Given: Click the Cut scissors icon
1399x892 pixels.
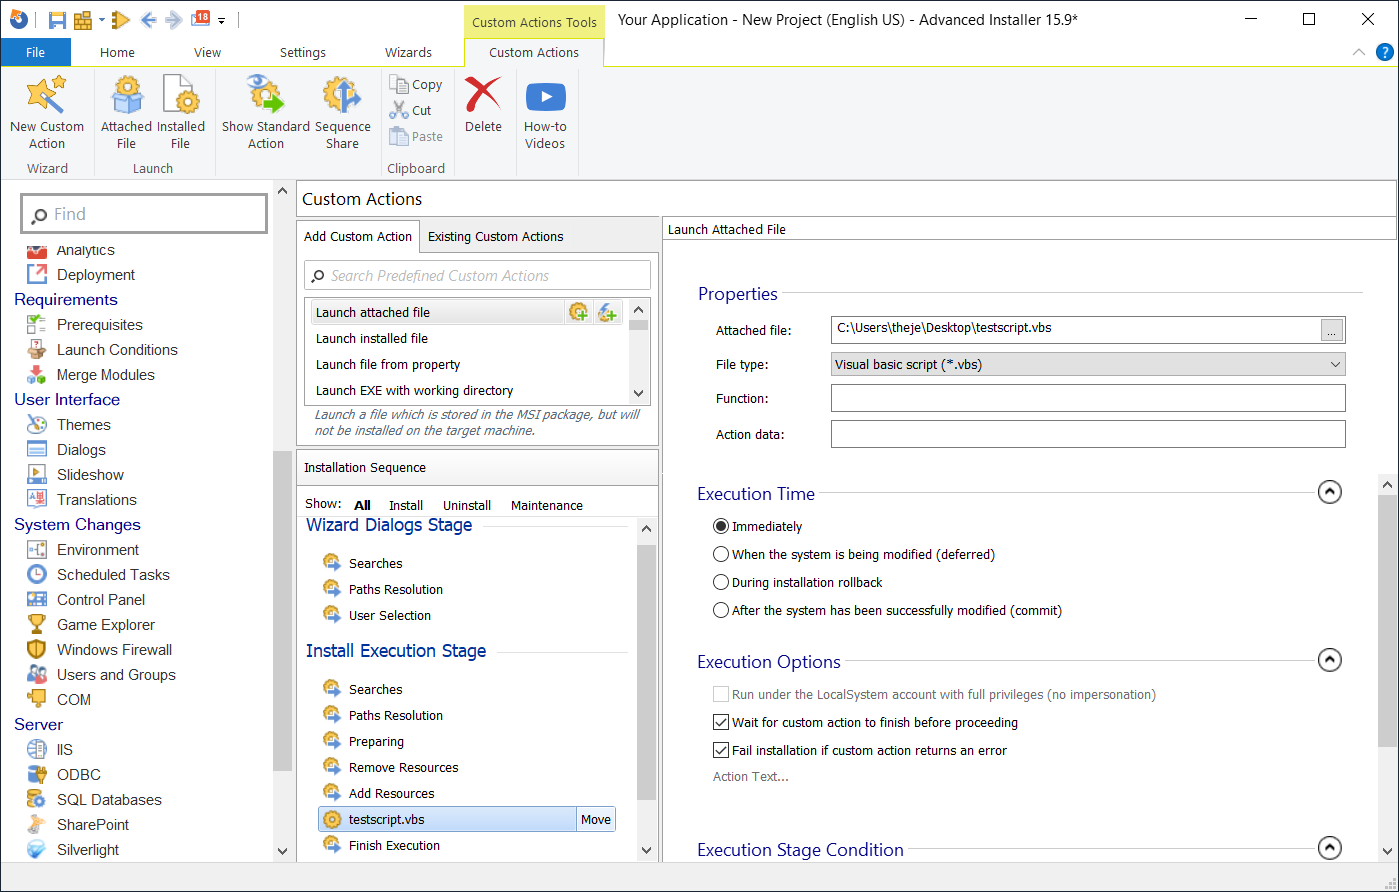Looking at the screenshot, I should tap(399, 110).
